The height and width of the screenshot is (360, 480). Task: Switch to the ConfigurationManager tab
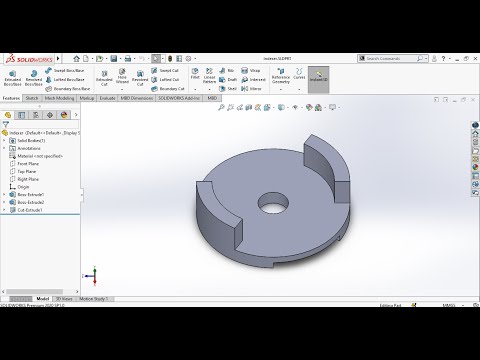coord(36,115)
